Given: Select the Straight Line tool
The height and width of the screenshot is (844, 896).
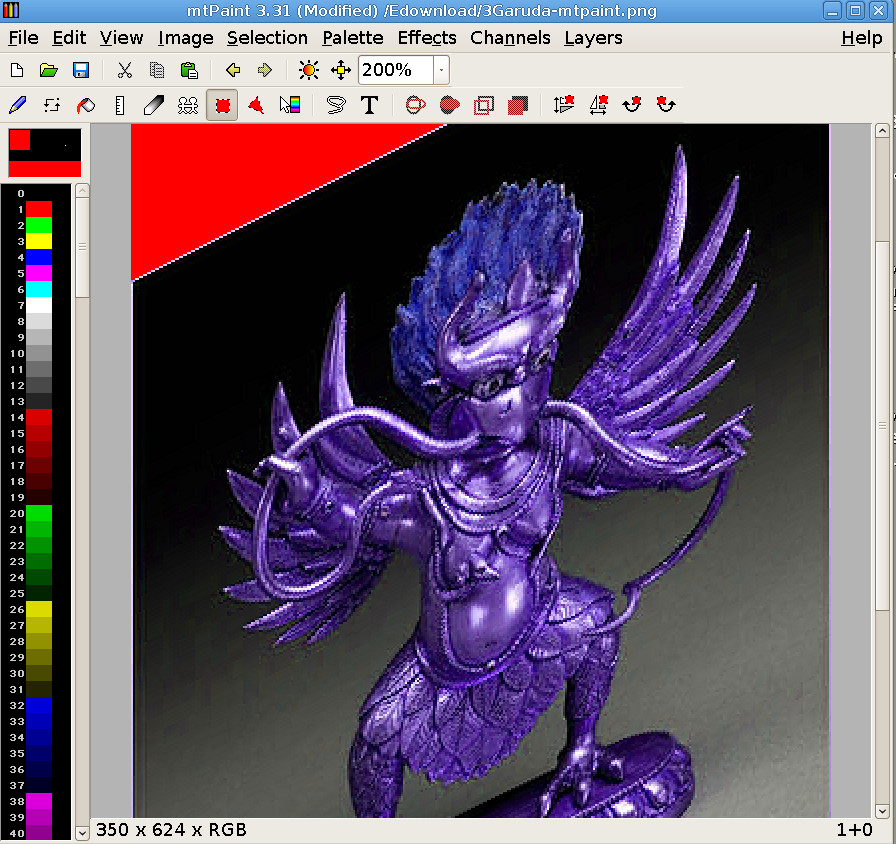Looking at the screenshot, I should tap(119, 105).
